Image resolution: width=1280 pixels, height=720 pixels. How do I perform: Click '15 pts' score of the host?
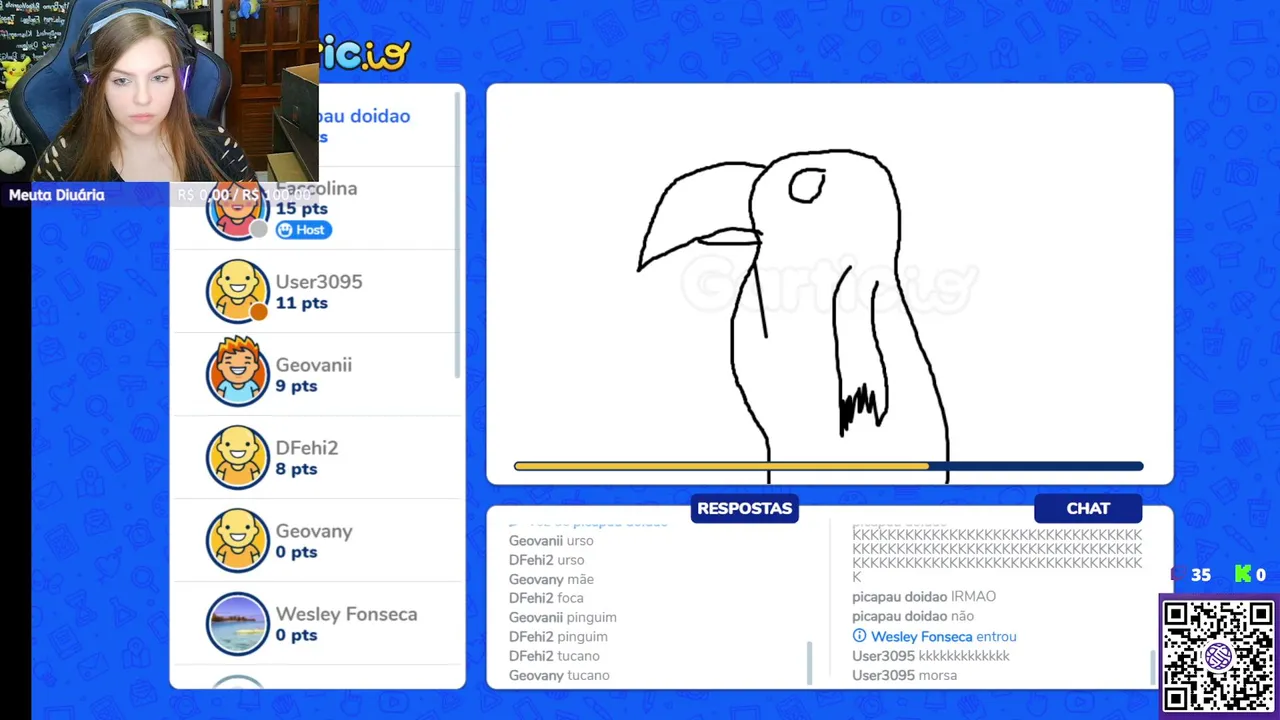click(302, 209)
